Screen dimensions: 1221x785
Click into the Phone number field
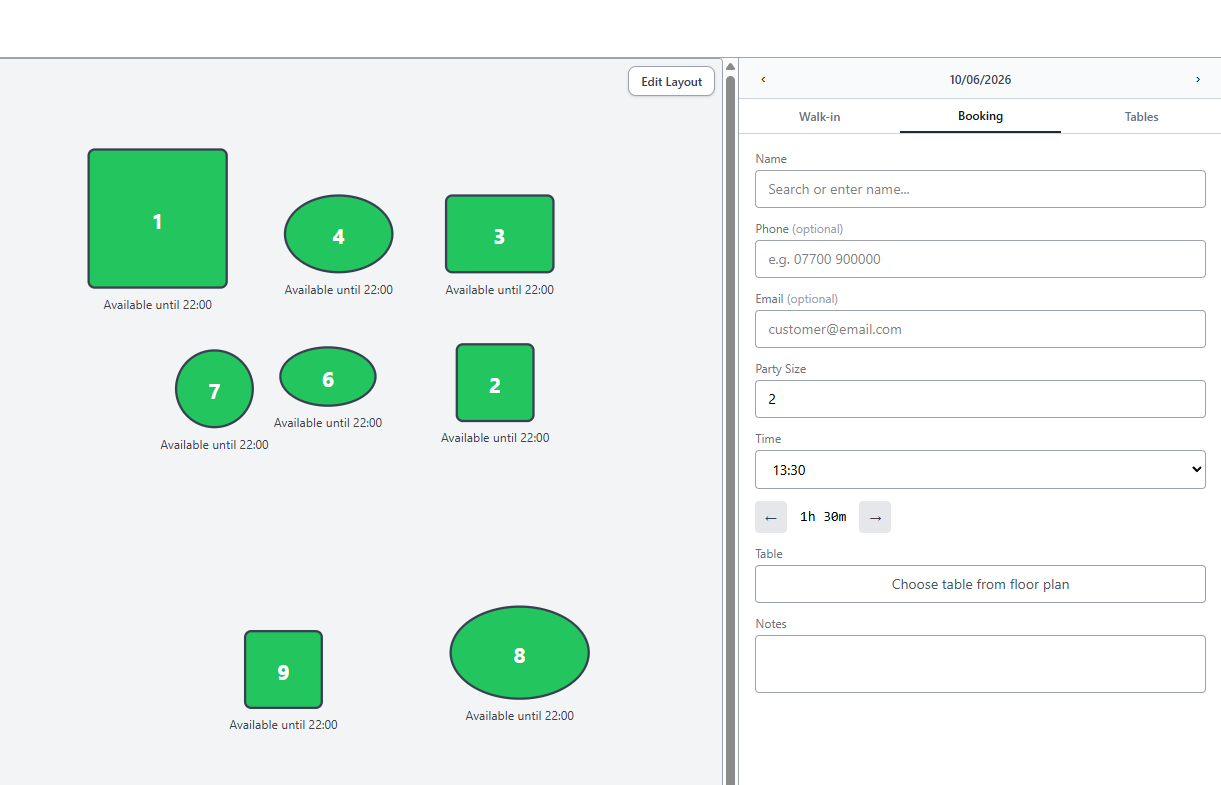point(980,259)
